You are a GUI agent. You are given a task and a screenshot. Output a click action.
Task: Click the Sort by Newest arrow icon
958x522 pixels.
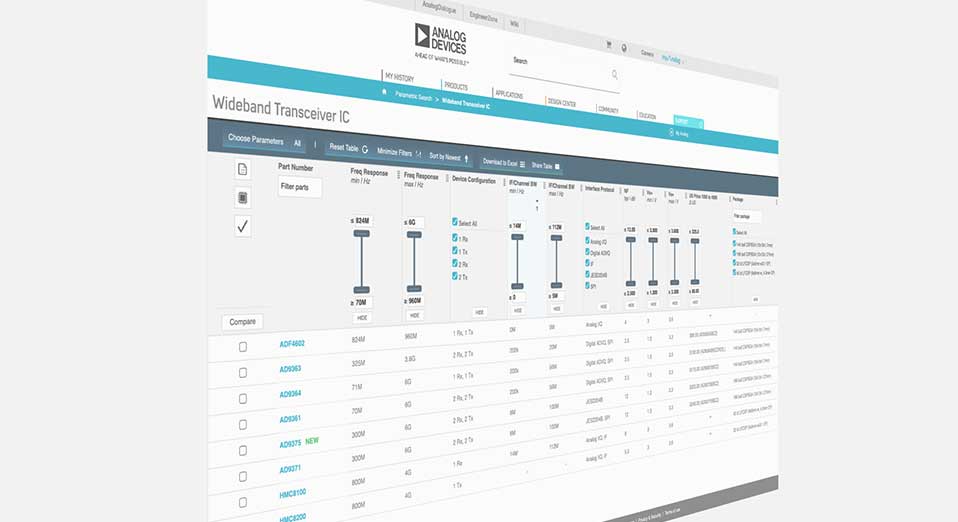[x=466, y=158]
